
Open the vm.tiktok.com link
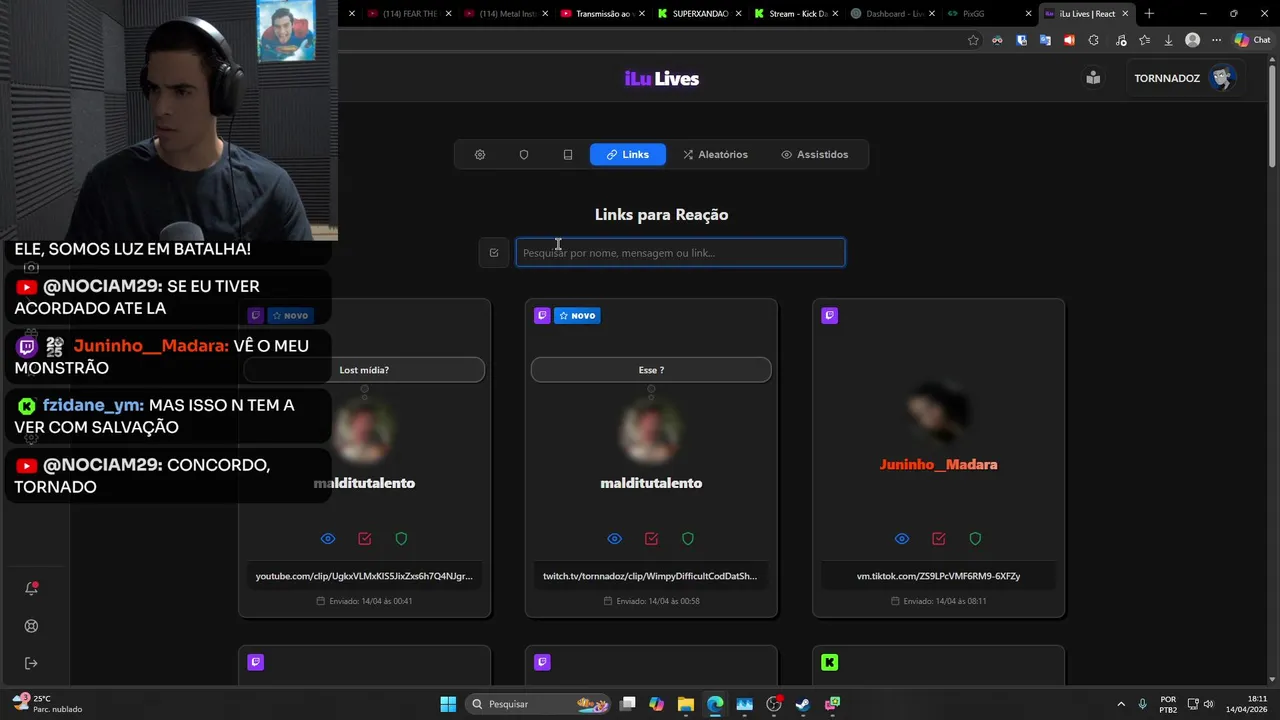938,576
